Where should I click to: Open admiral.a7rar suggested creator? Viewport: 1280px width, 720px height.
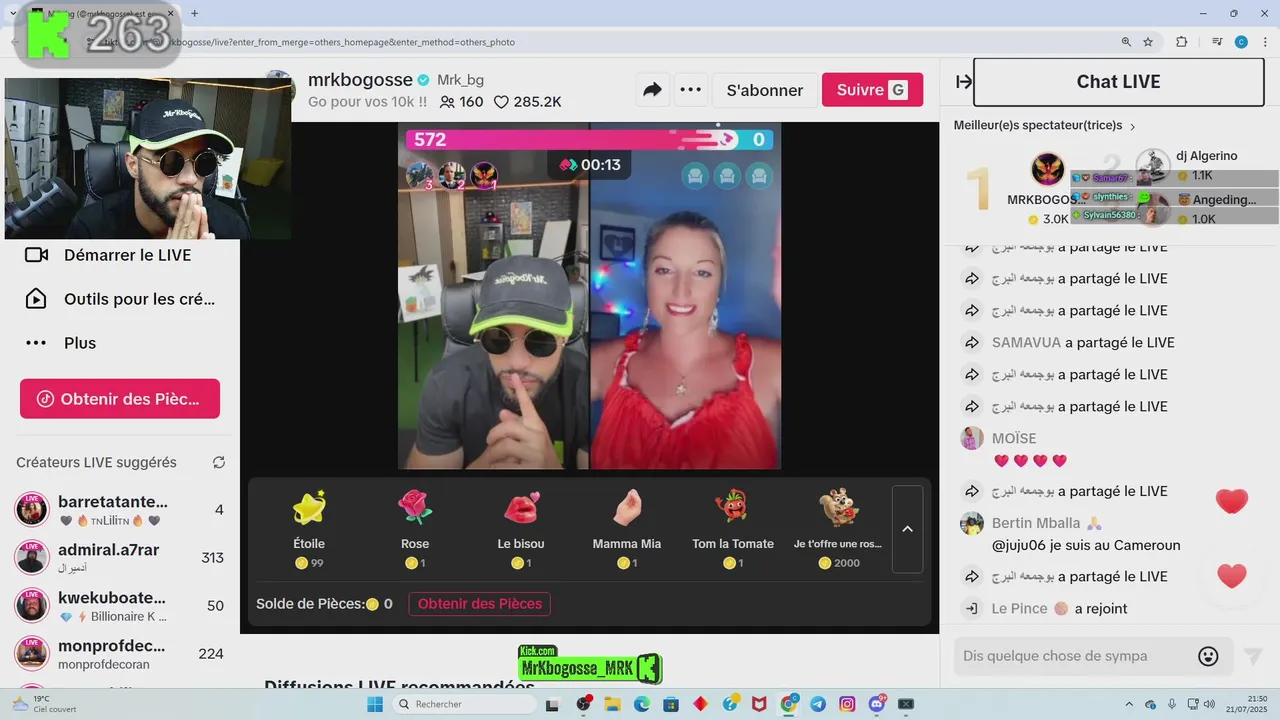point(120,558)
